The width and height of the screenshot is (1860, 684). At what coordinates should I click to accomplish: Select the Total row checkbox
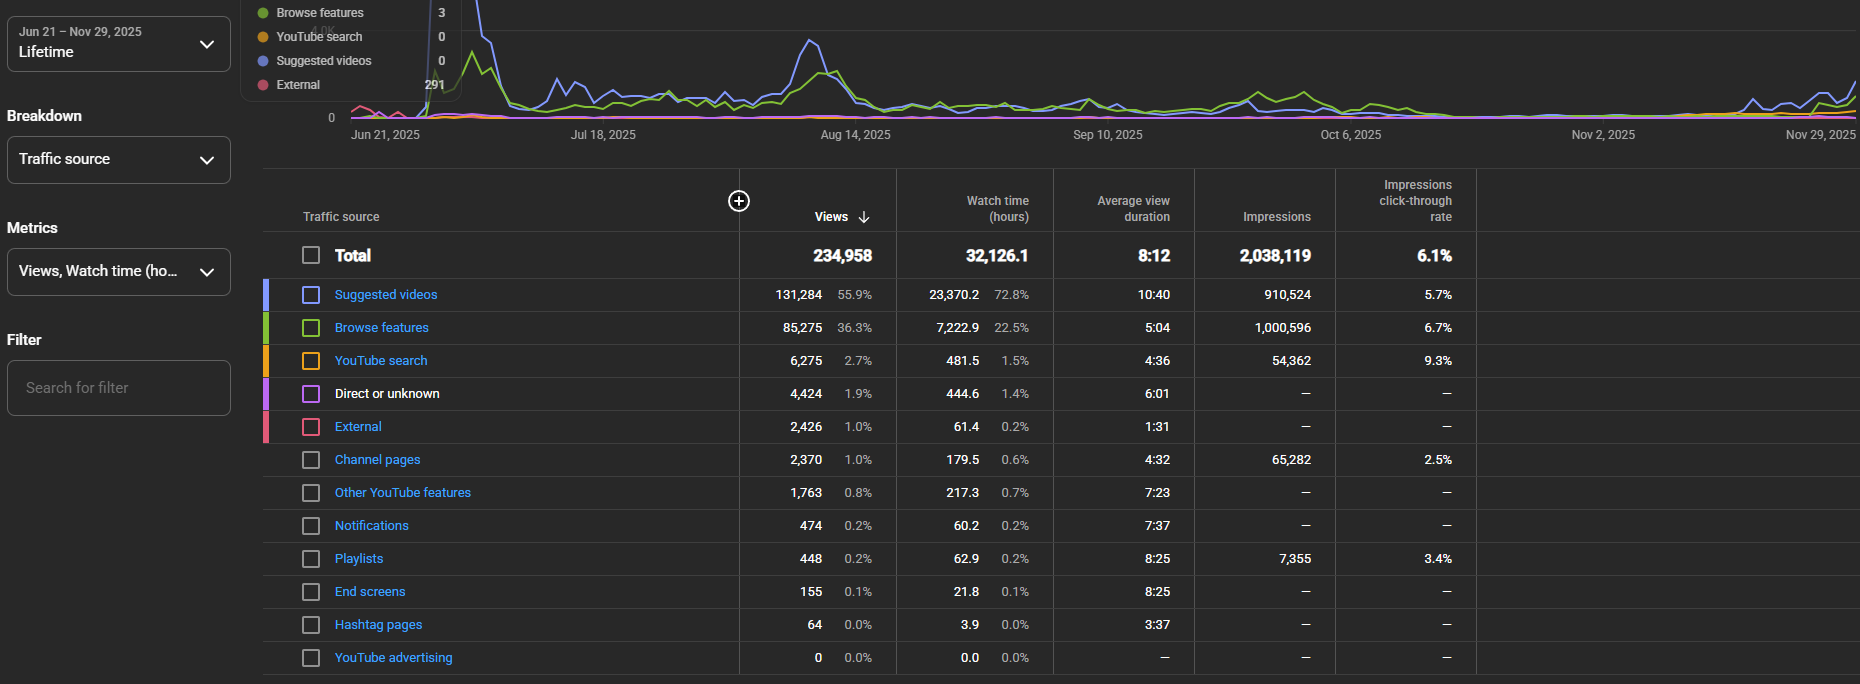click(x=311, y=255)
